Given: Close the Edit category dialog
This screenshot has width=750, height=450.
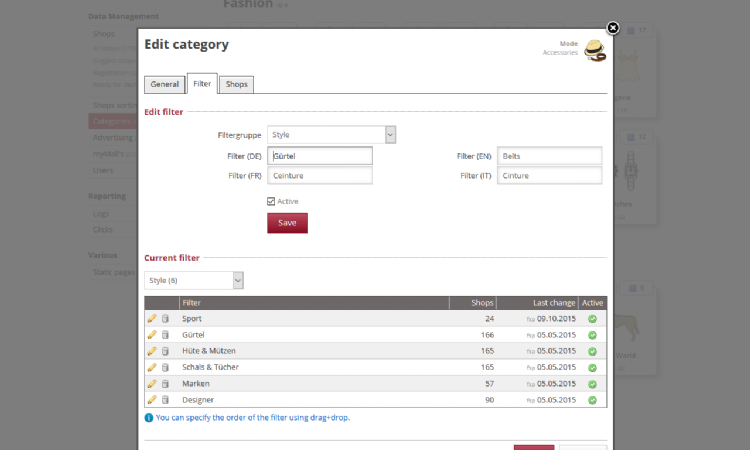Looking at the screenshot, I should (x=613, y=29).
